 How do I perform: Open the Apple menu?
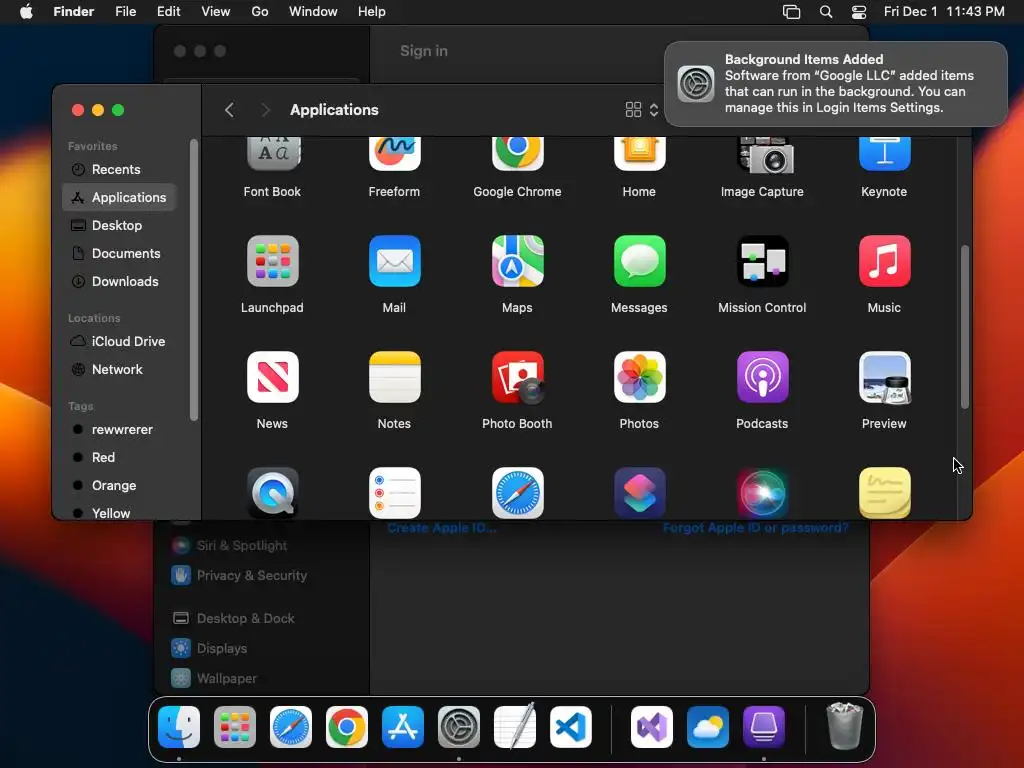click(x=26, y=12)
